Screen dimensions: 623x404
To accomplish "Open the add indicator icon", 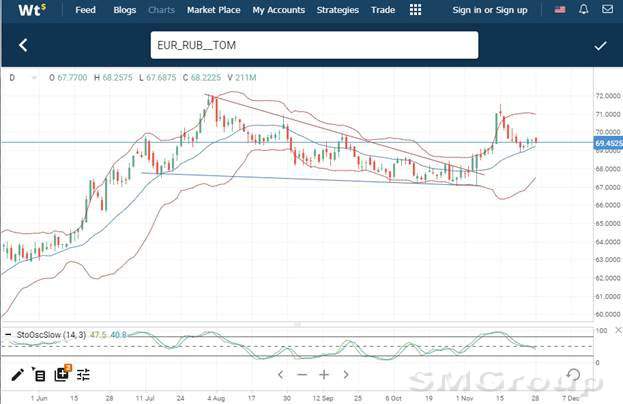I will pyautogui.click(x=62, y=374).
